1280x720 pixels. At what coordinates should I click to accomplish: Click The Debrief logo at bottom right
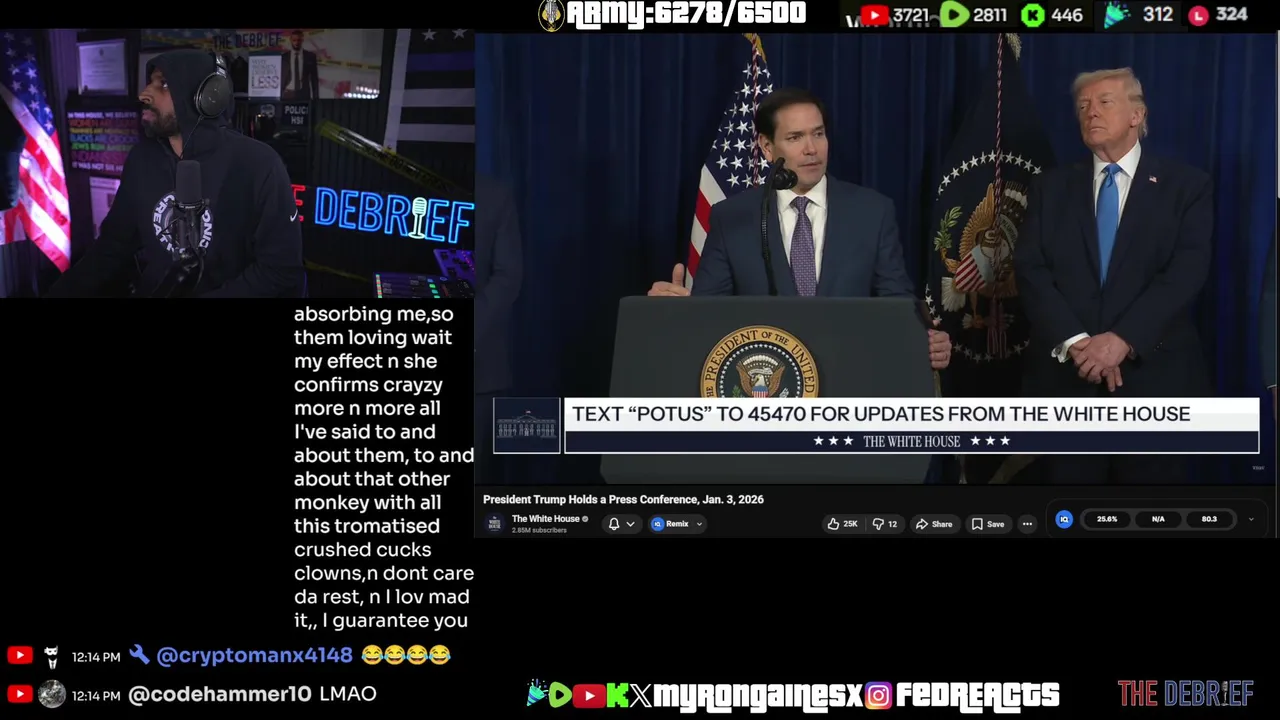point(1185,693)
